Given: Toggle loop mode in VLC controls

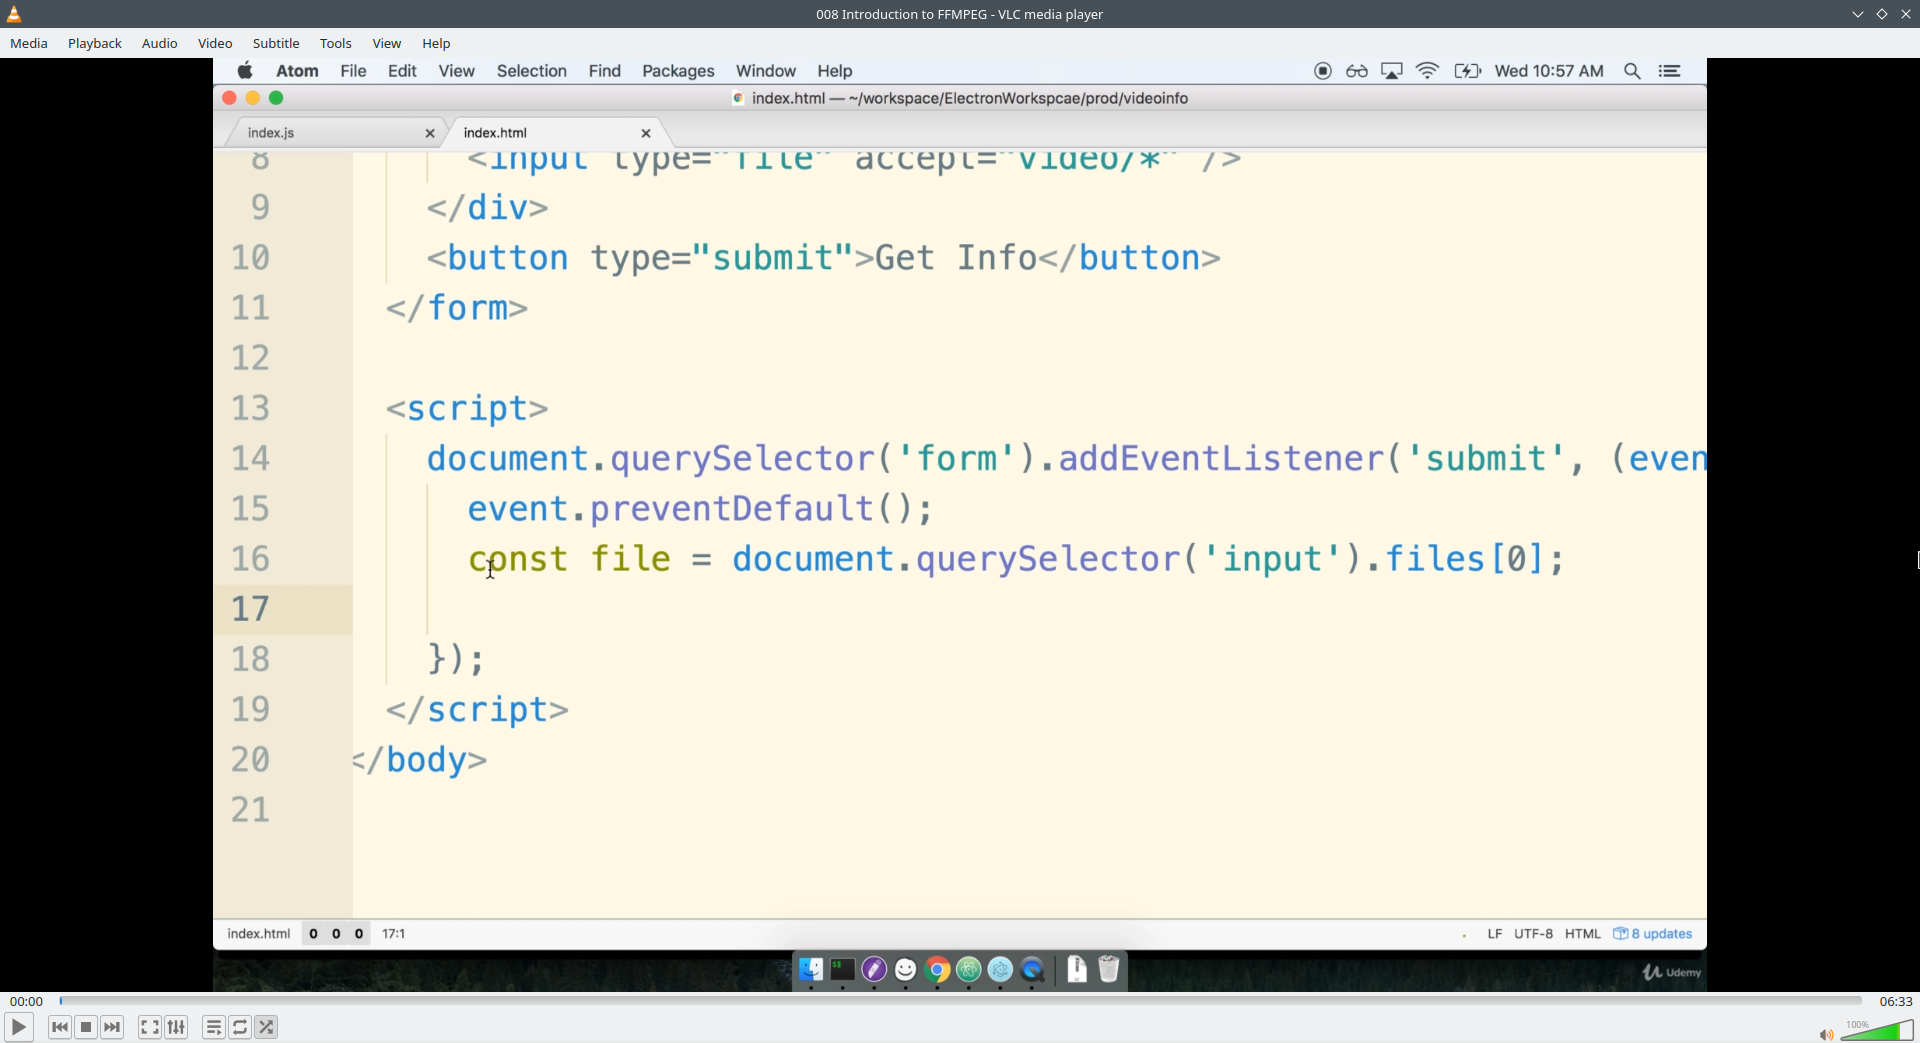Looking at the screenshot, I should (240, 1027).
